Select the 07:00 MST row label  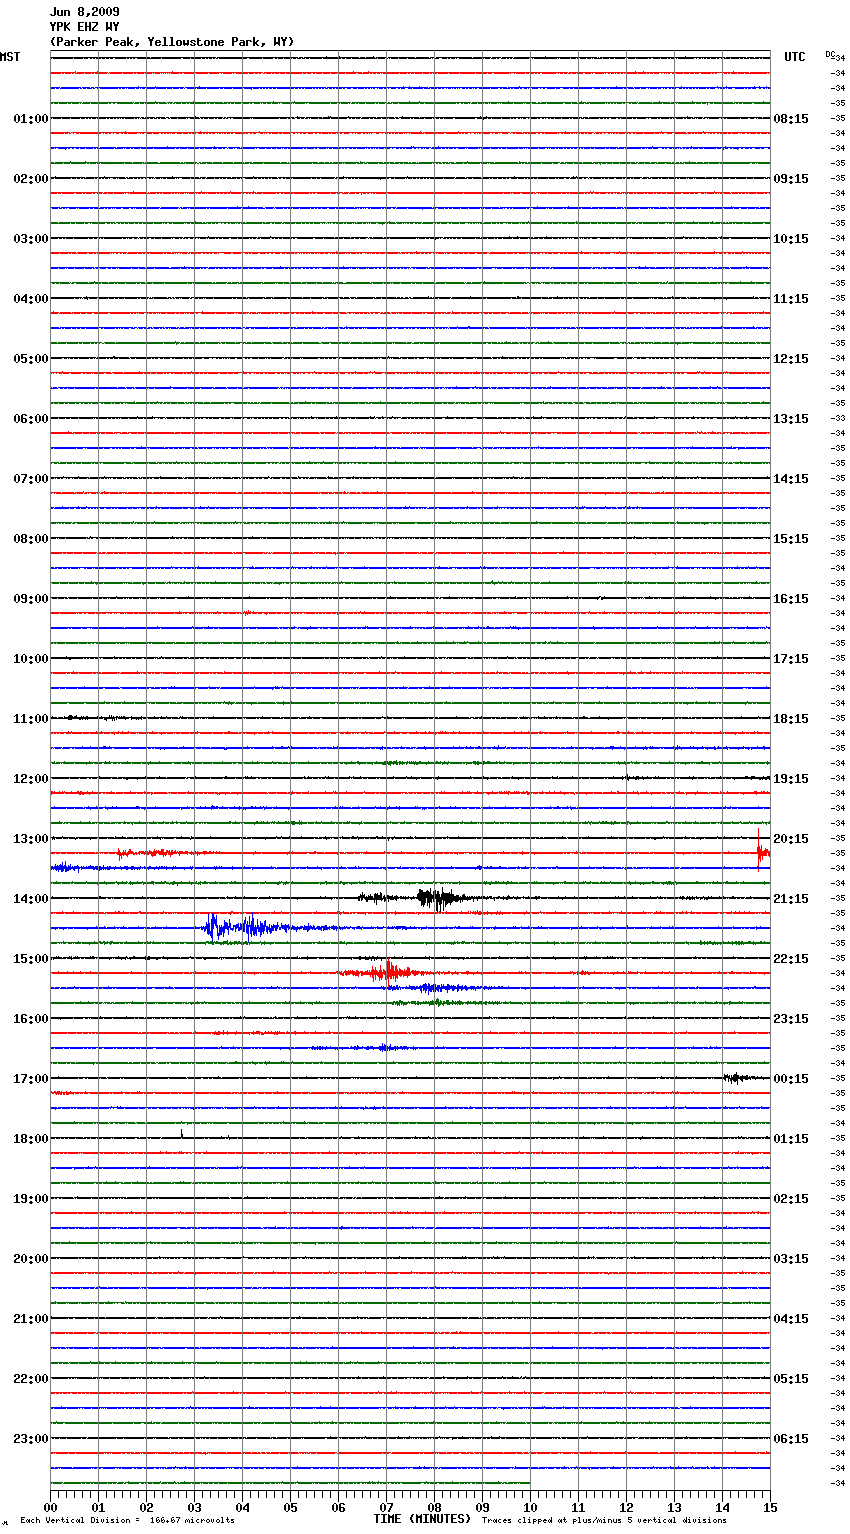(31, 479)
